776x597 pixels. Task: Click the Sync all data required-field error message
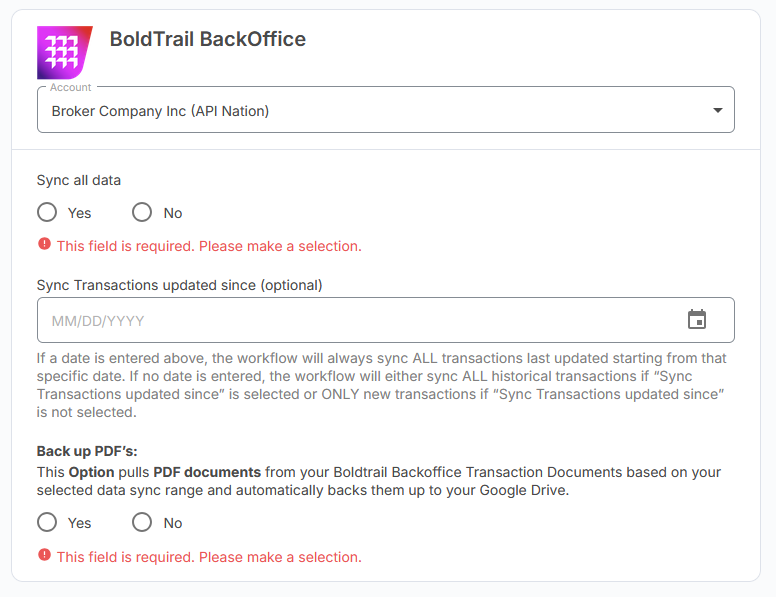pos(209,246)
